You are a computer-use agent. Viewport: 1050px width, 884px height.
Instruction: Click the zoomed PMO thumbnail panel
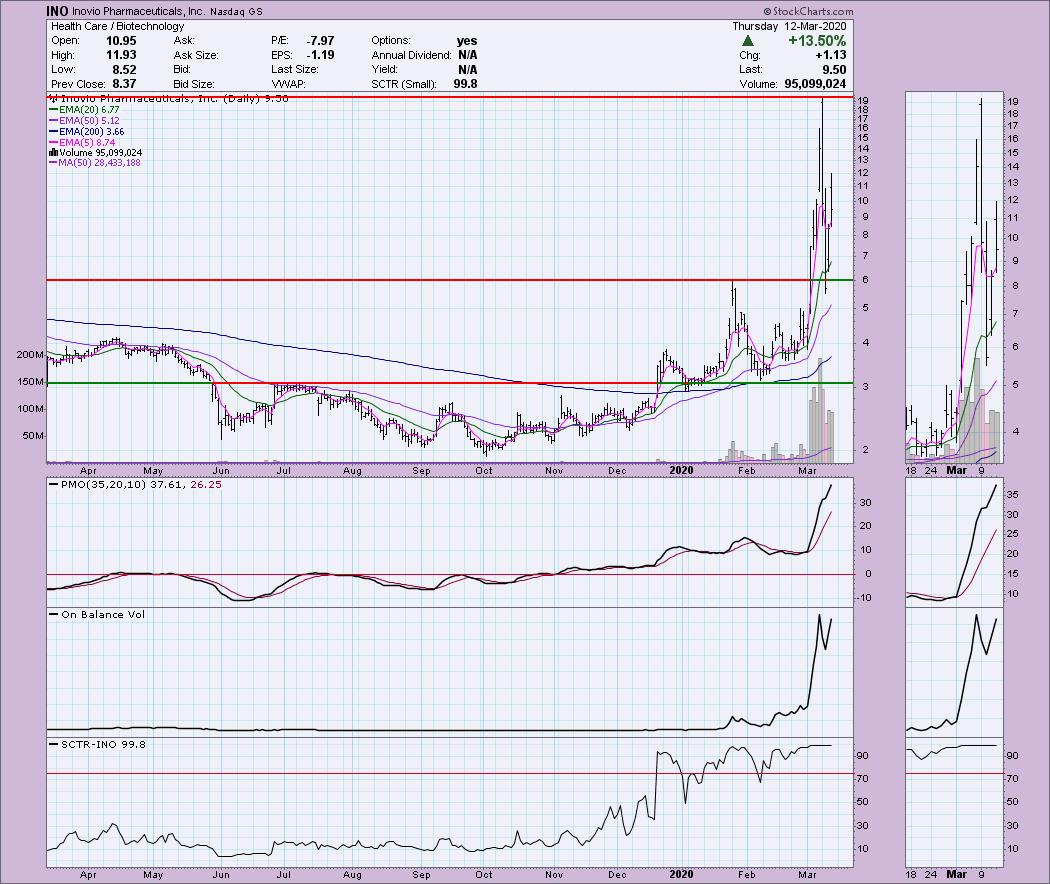click(x=954, y=542)
